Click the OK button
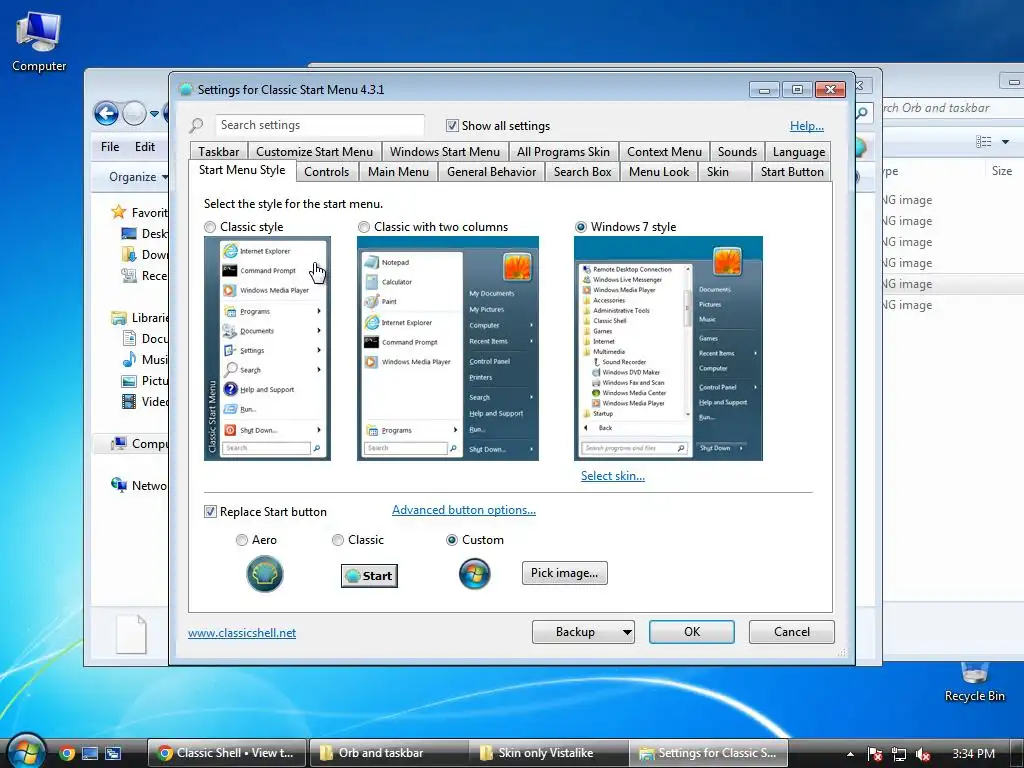The width and height of the screenshot is (1024, 768). 692,632
